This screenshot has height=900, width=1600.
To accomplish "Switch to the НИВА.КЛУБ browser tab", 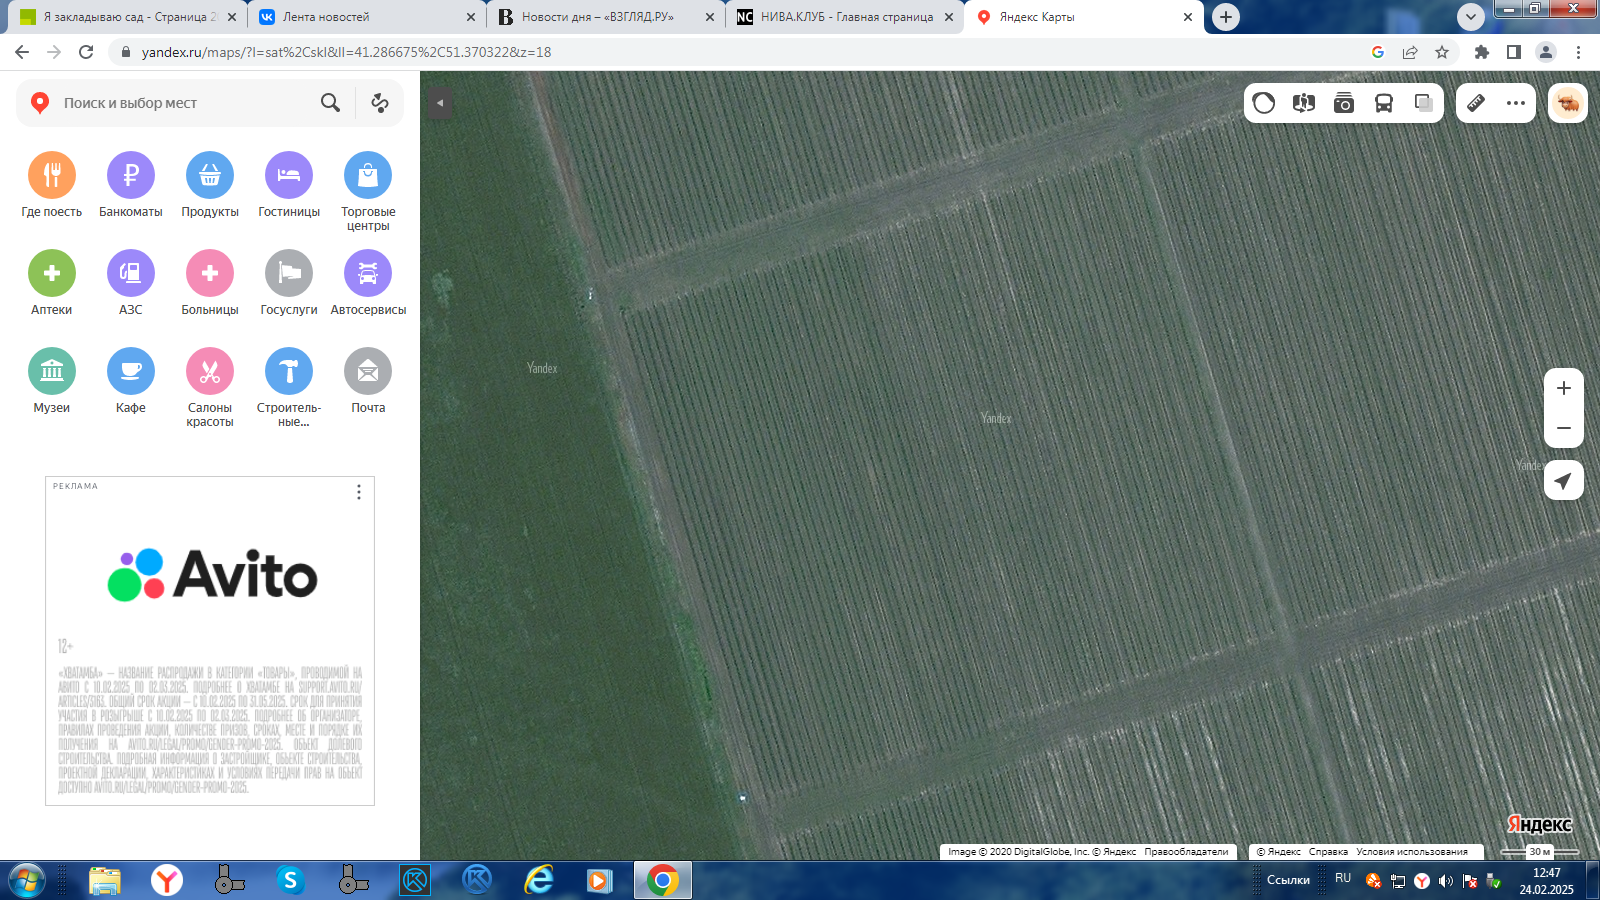I will pos(845,17).
